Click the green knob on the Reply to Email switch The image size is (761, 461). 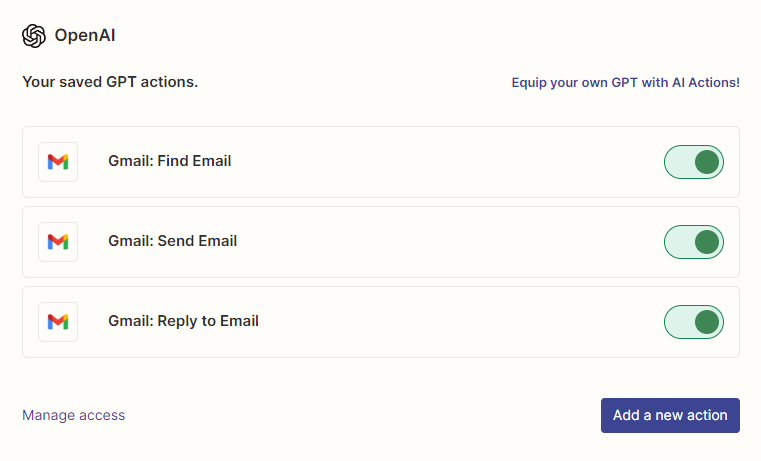tap(707, 322)
